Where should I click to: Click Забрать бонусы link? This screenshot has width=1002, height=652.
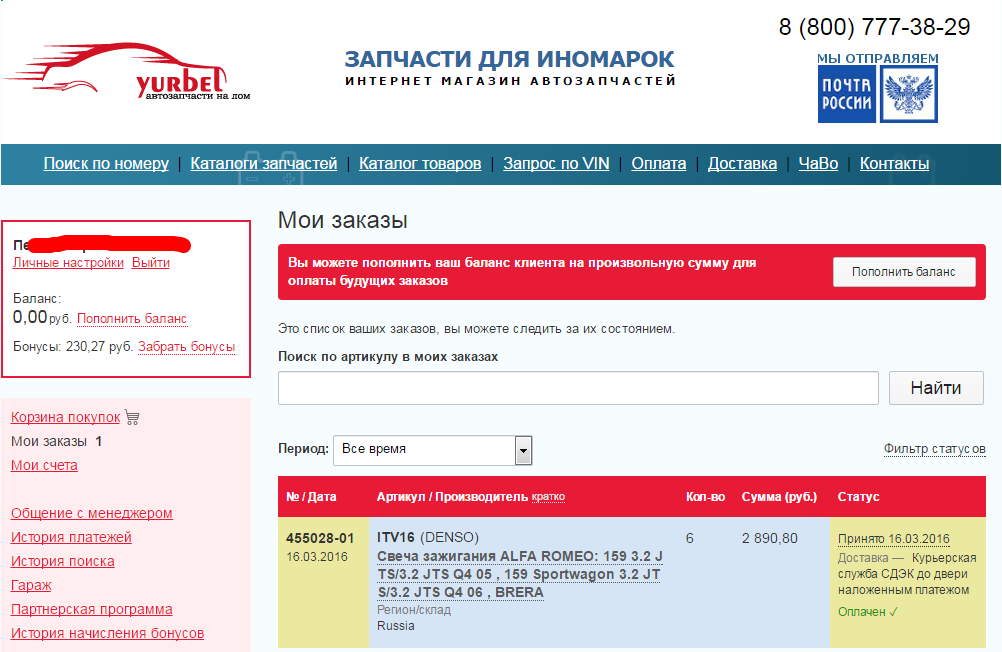point(186,347)
